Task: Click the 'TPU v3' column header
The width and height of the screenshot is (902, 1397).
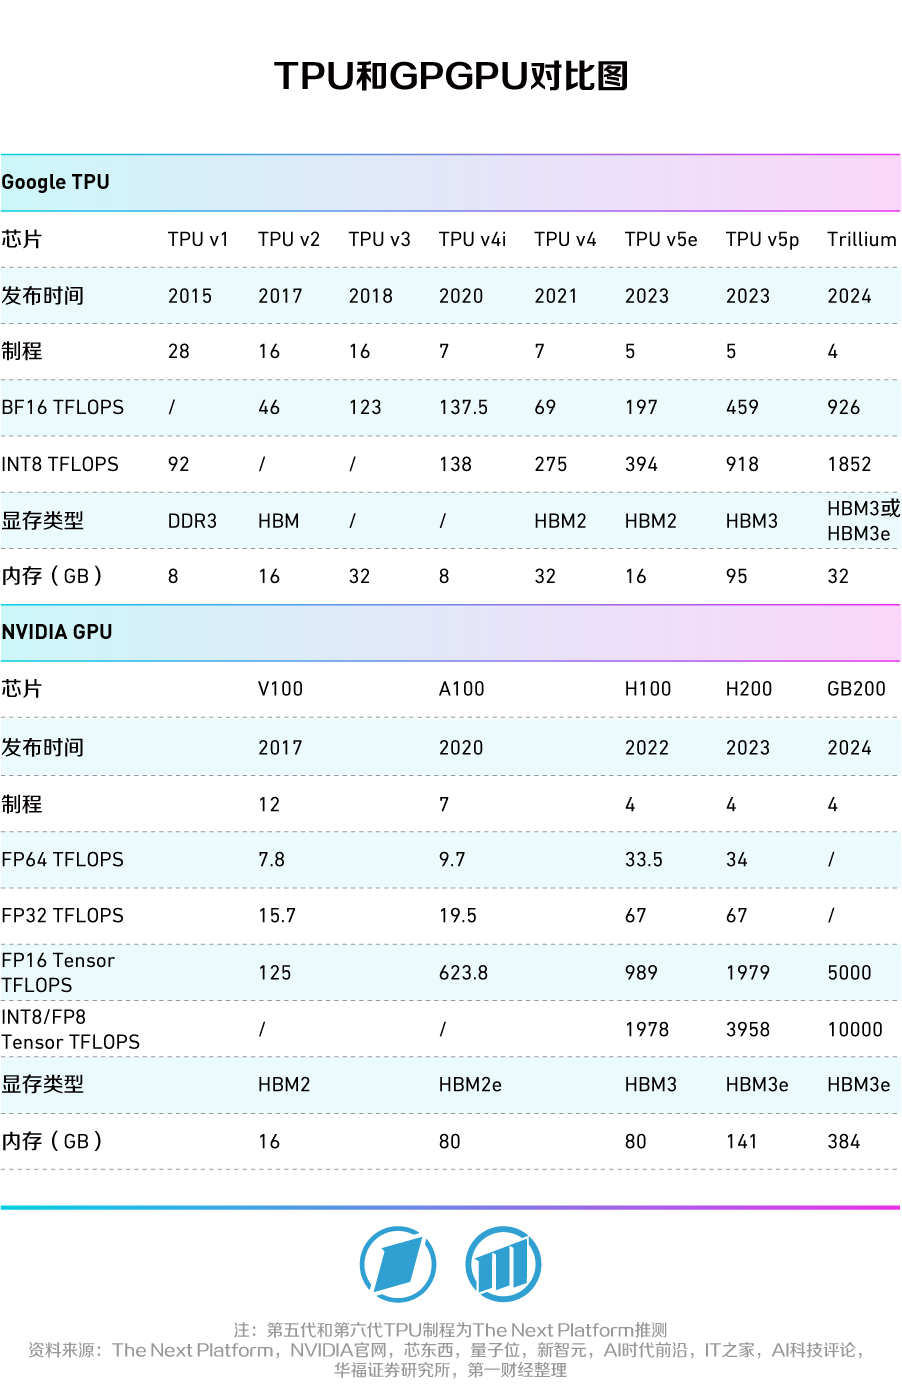Action: [379, 239]
